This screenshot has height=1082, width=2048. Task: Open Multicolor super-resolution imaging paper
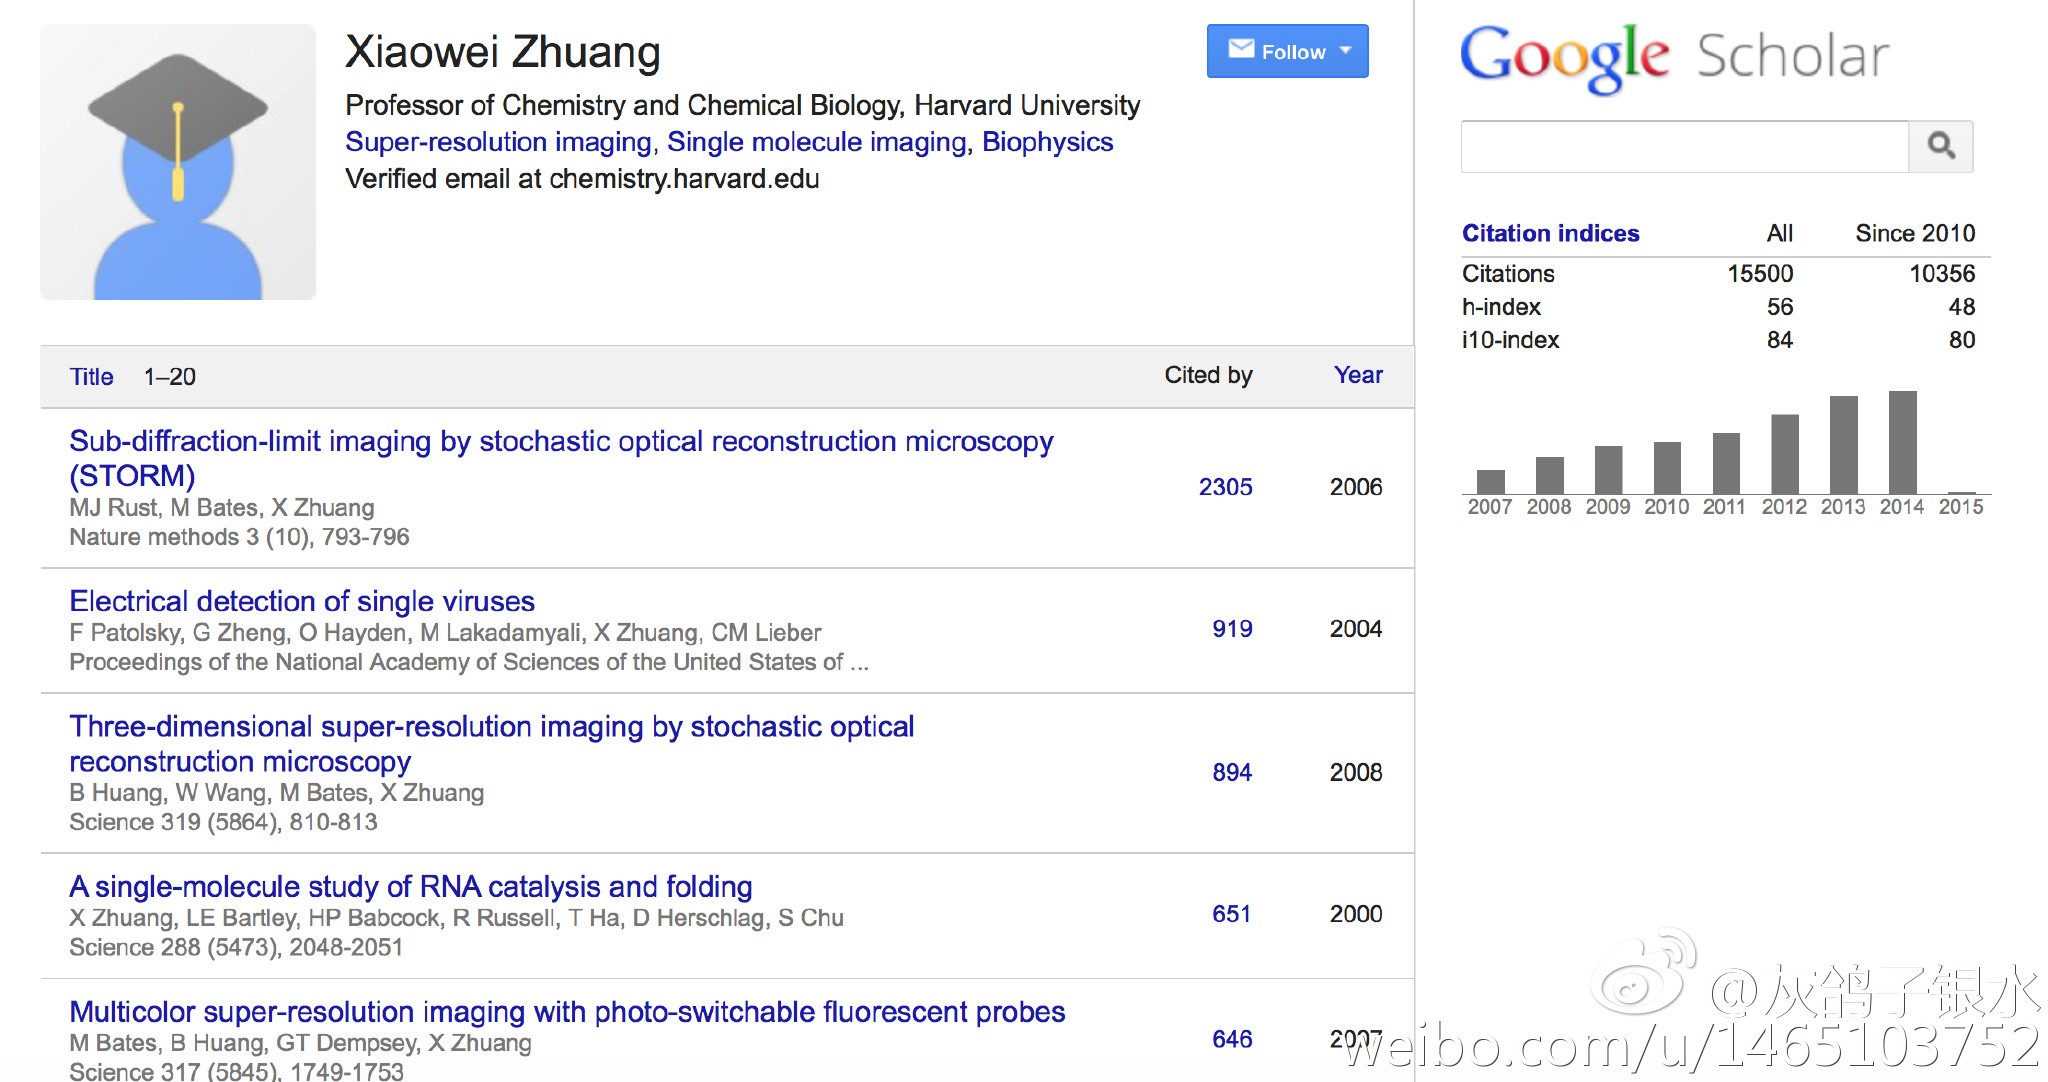(x=567, y=1012)
